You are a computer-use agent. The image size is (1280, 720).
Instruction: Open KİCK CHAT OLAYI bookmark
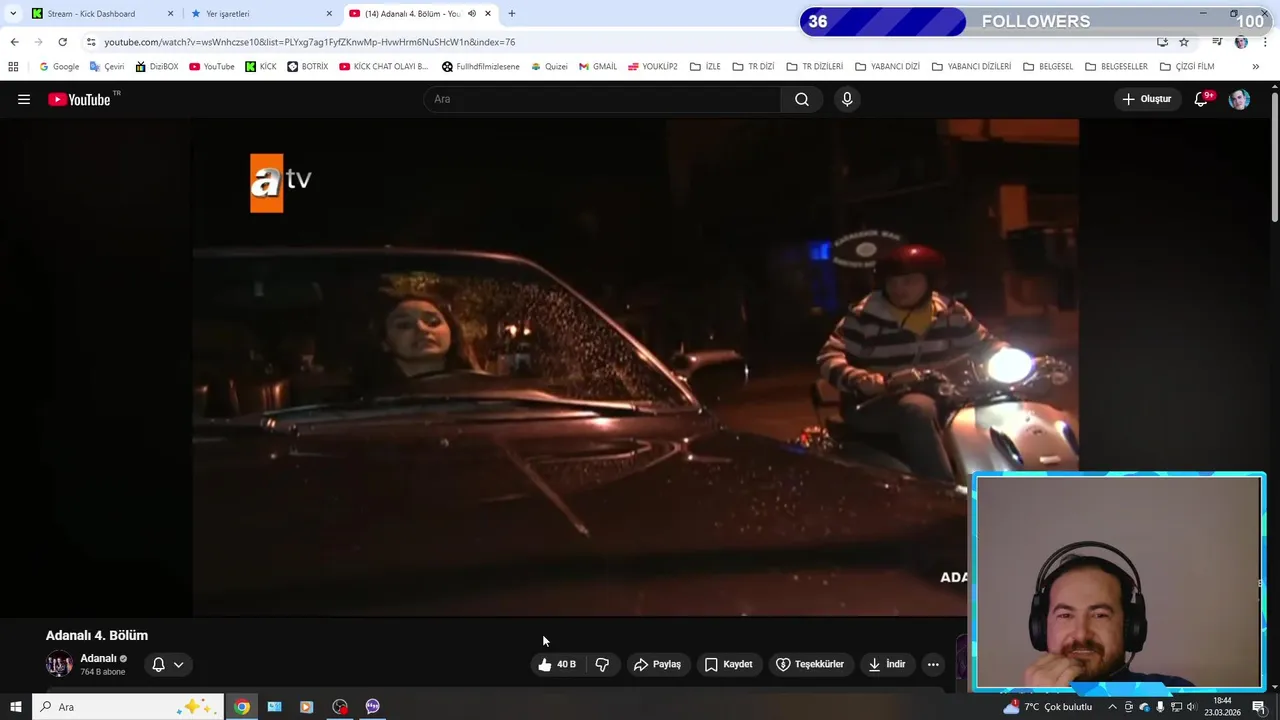point(383,67)
